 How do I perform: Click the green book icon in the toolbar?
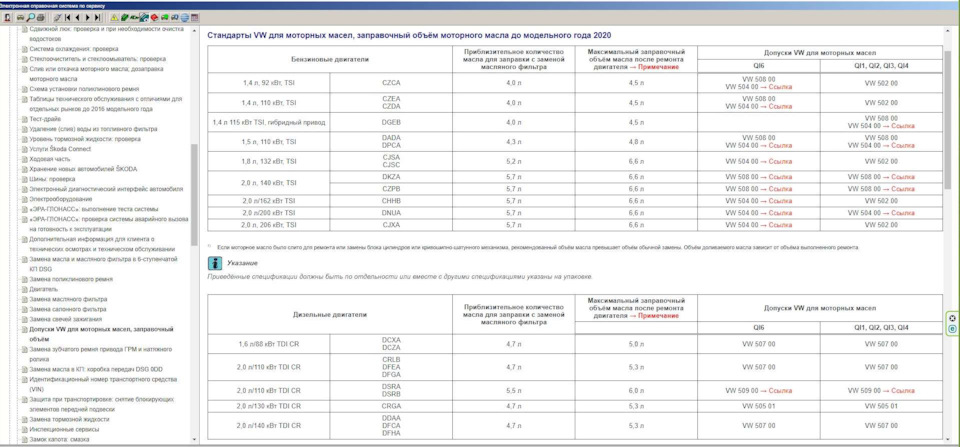[124, 17]
